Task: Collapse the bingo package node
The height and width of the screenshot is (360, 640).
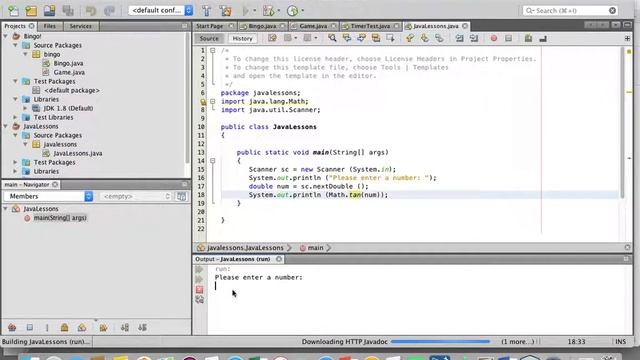Action: (x=25, y=54)
